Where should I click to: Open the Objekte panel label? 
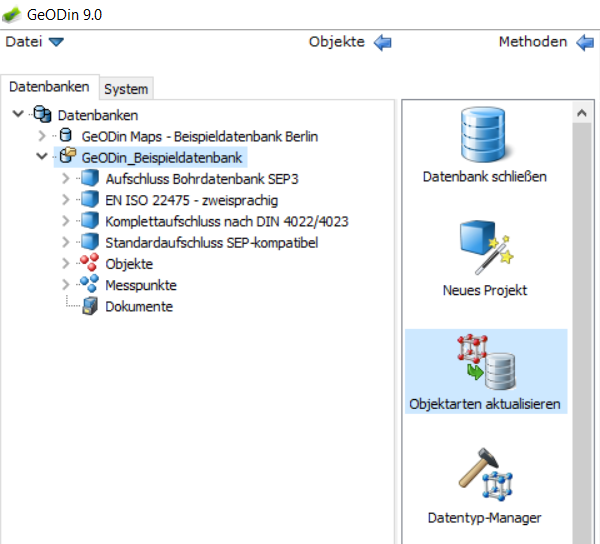(337, 42)
